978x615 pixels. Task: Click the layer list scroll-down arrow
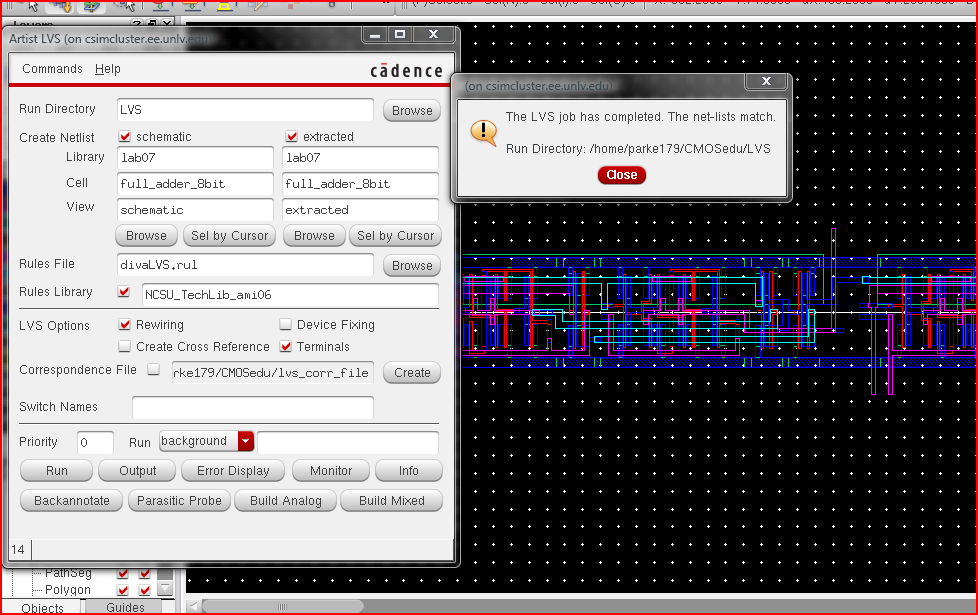click(x=166, y=590)
